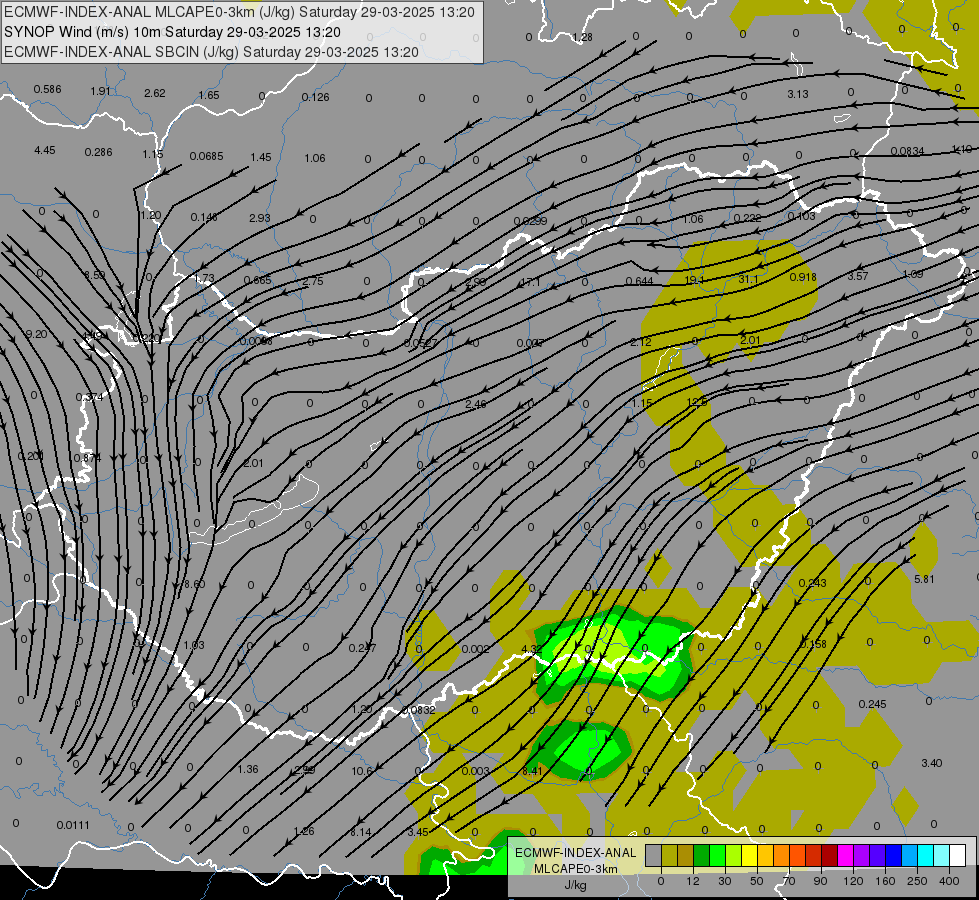
Task: Click the map value 0.245
Action: (872, 704)
